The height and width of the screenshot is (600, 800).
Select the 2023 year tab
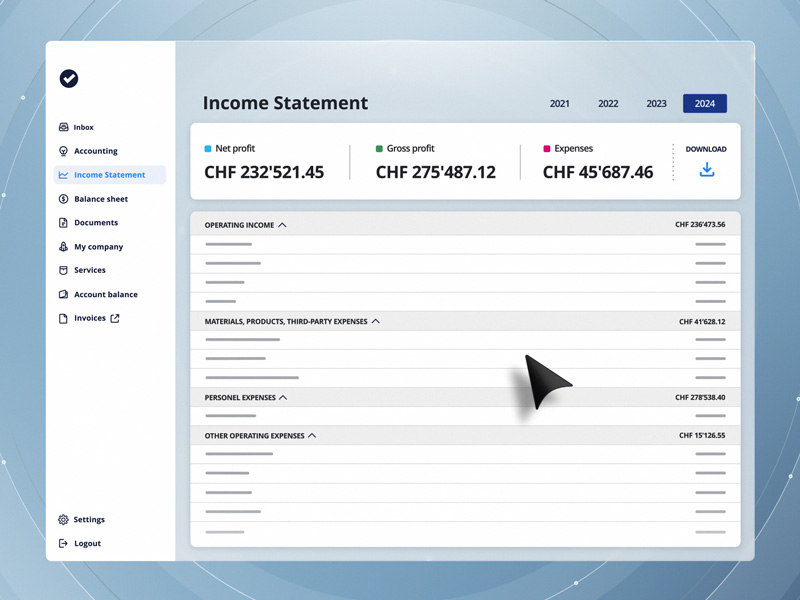point(656,104)
